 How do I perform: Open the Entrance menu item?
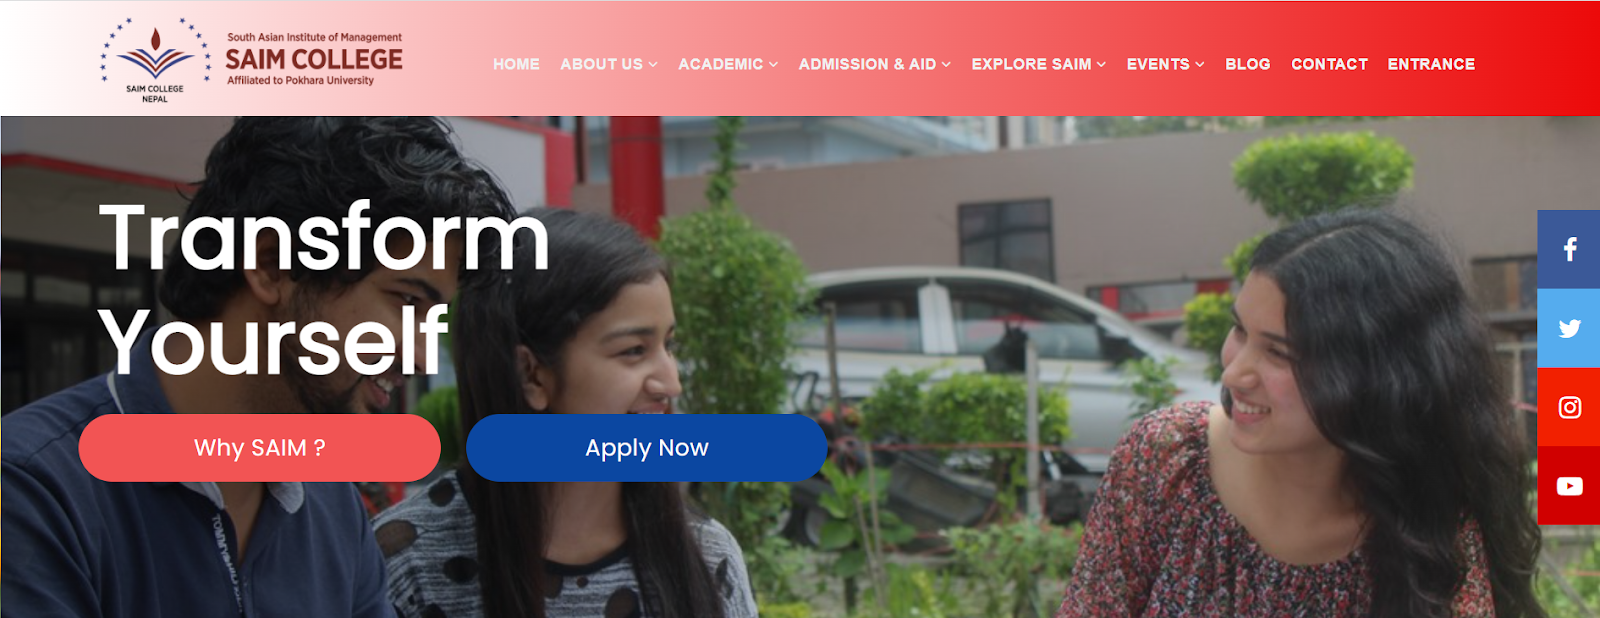pyautogui.click(x=1431, y=64)
